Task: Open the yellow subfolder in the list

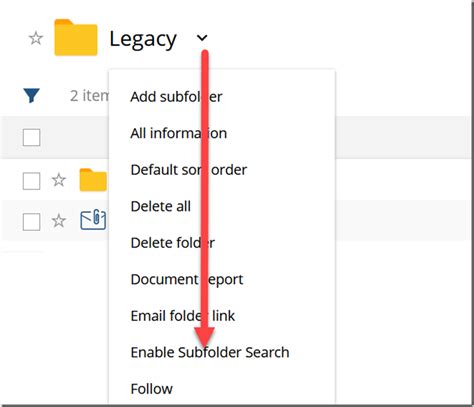Action: 93,180
